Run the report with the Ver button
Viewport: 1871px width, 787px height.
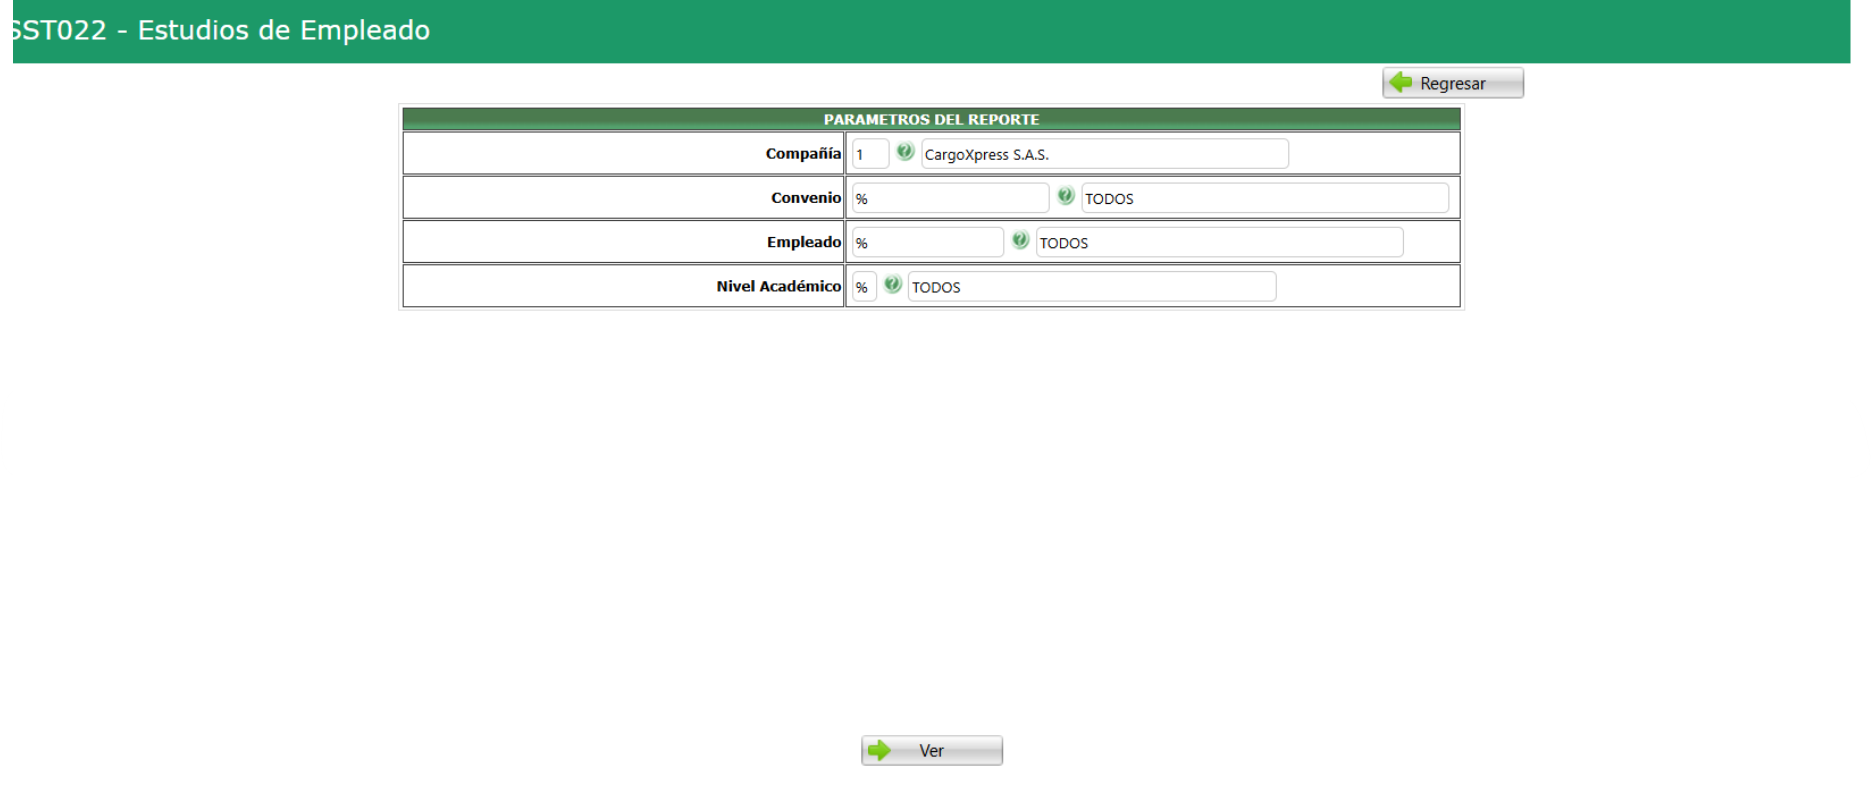pos(932,750)
